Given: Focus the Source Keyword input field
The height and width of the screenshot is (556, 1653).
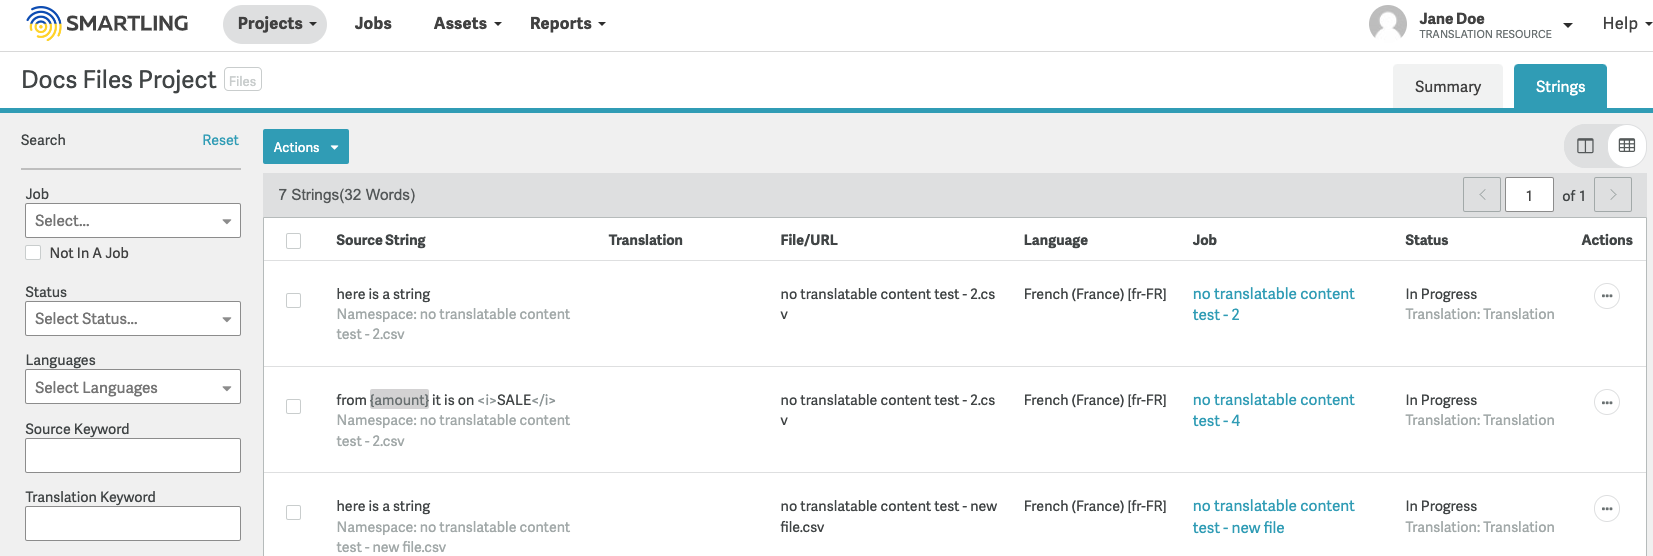Looking at the screenshot, I should point(133,456).
